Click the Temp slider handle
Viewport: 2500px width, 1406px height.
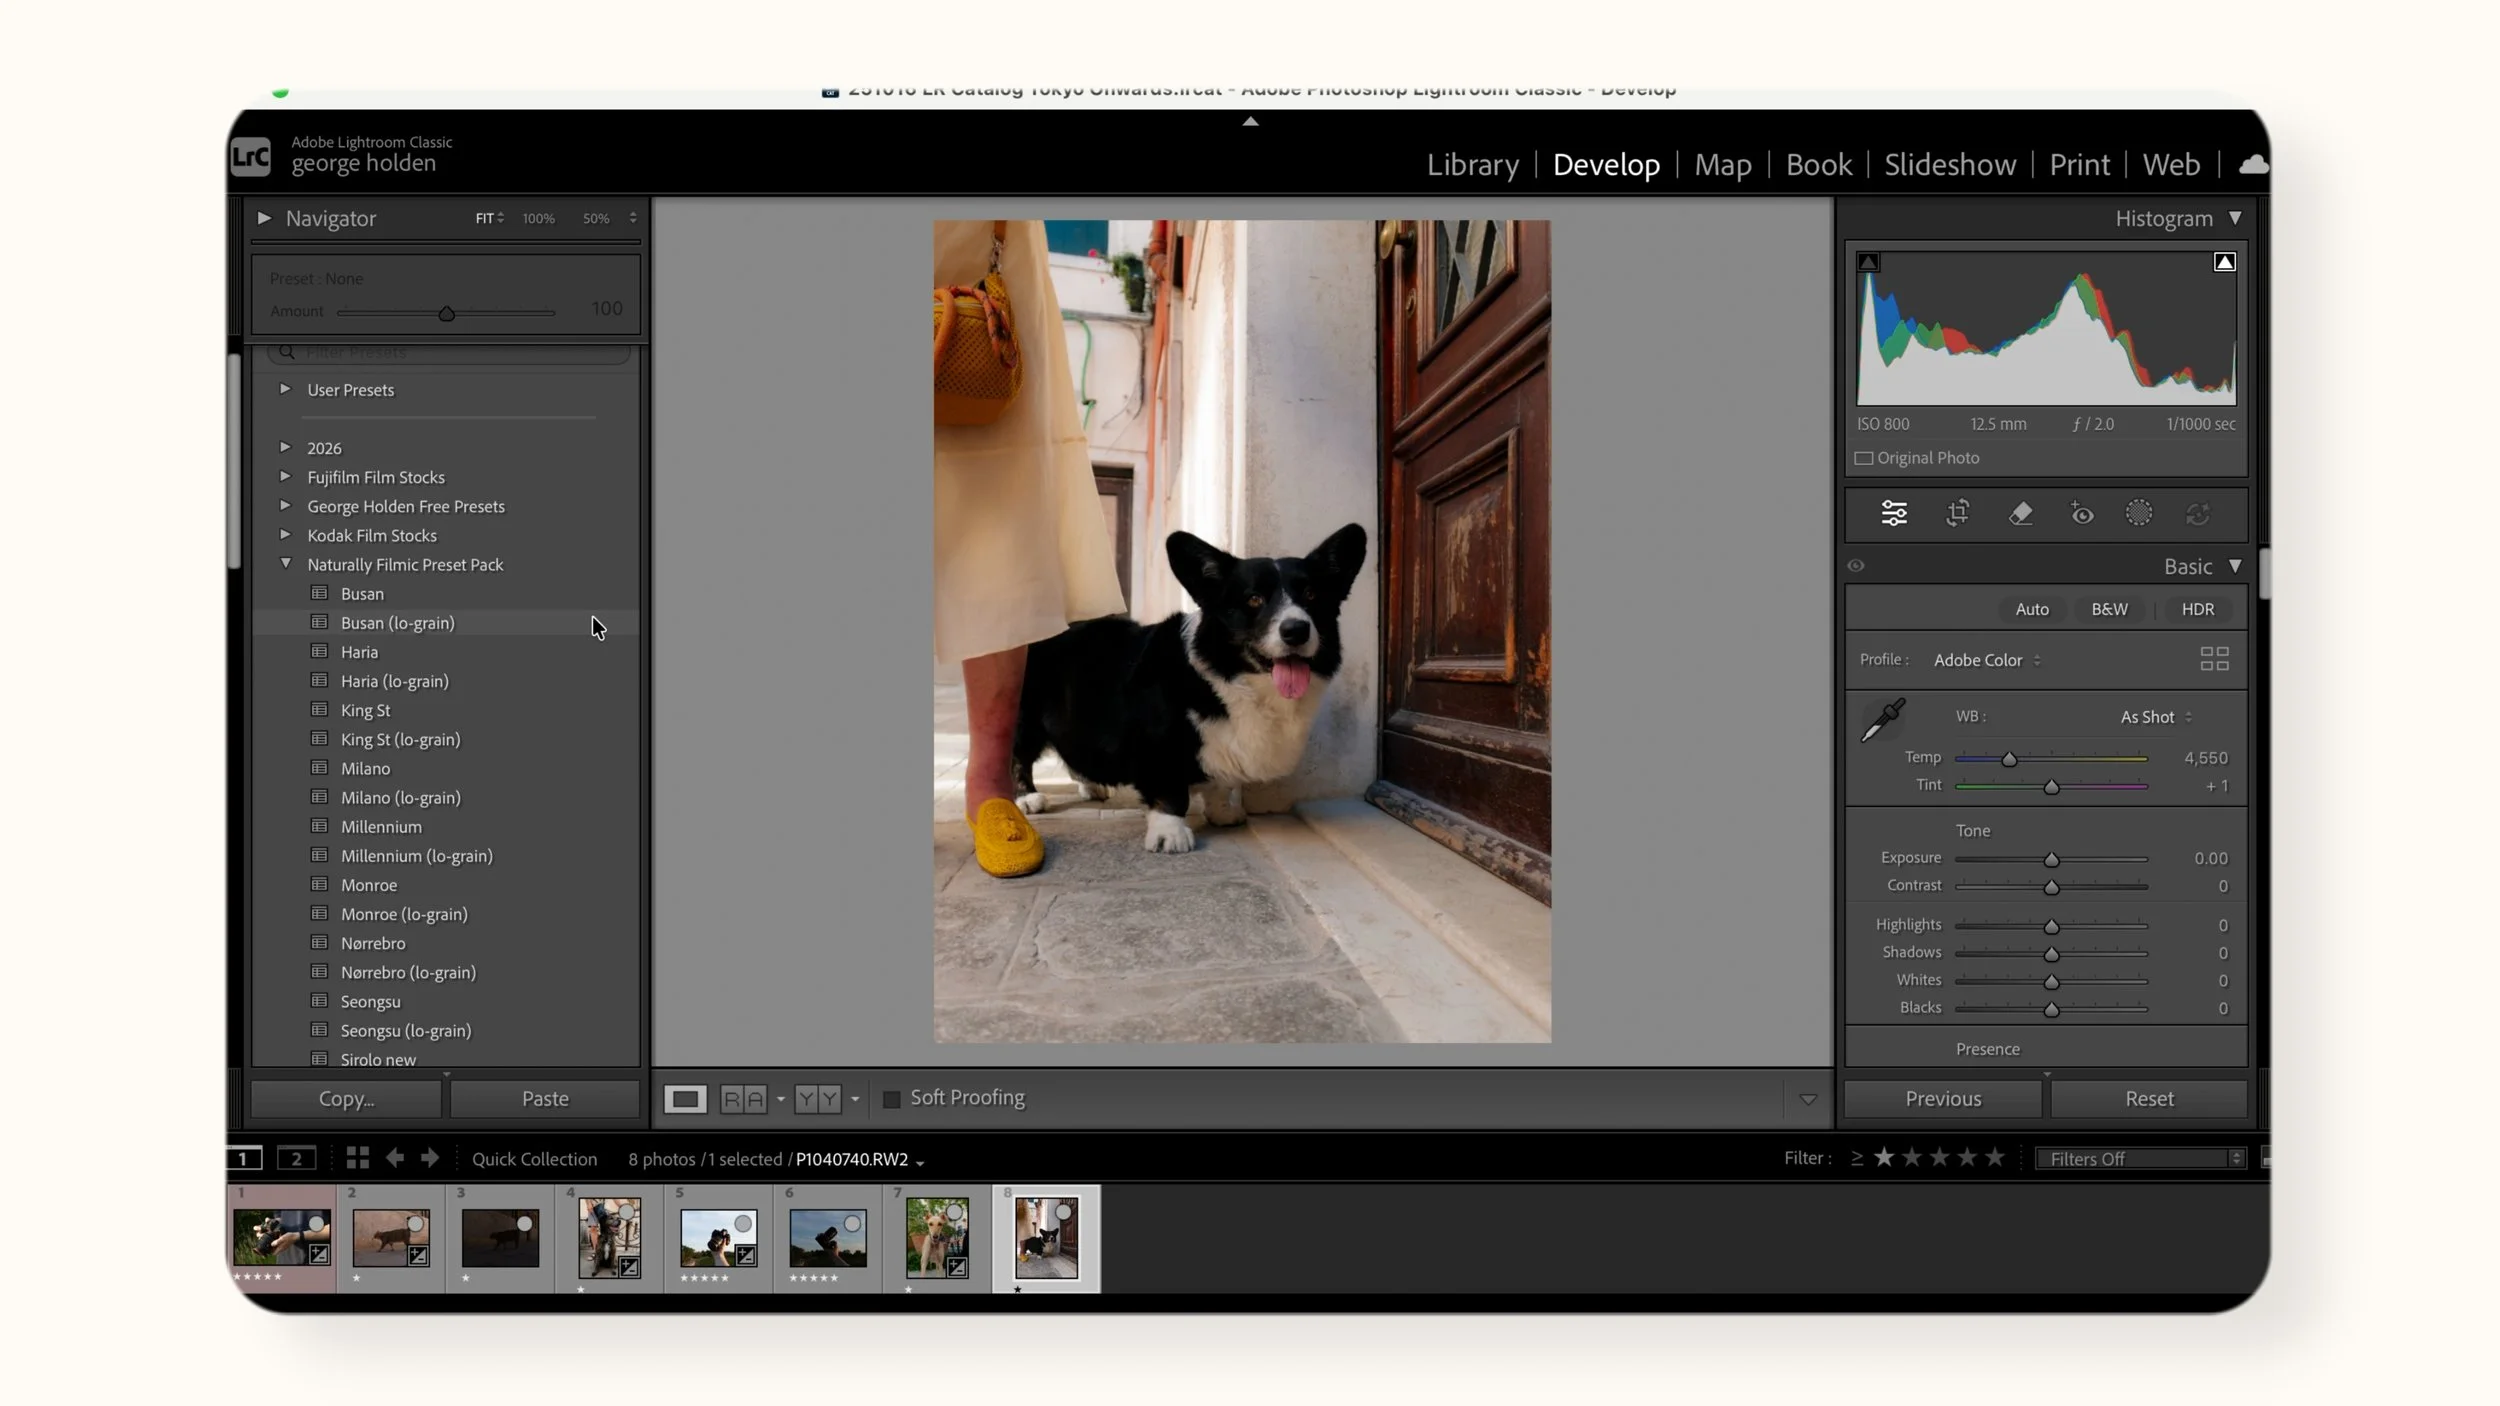pyautogui.click(x=2009, y=759)
